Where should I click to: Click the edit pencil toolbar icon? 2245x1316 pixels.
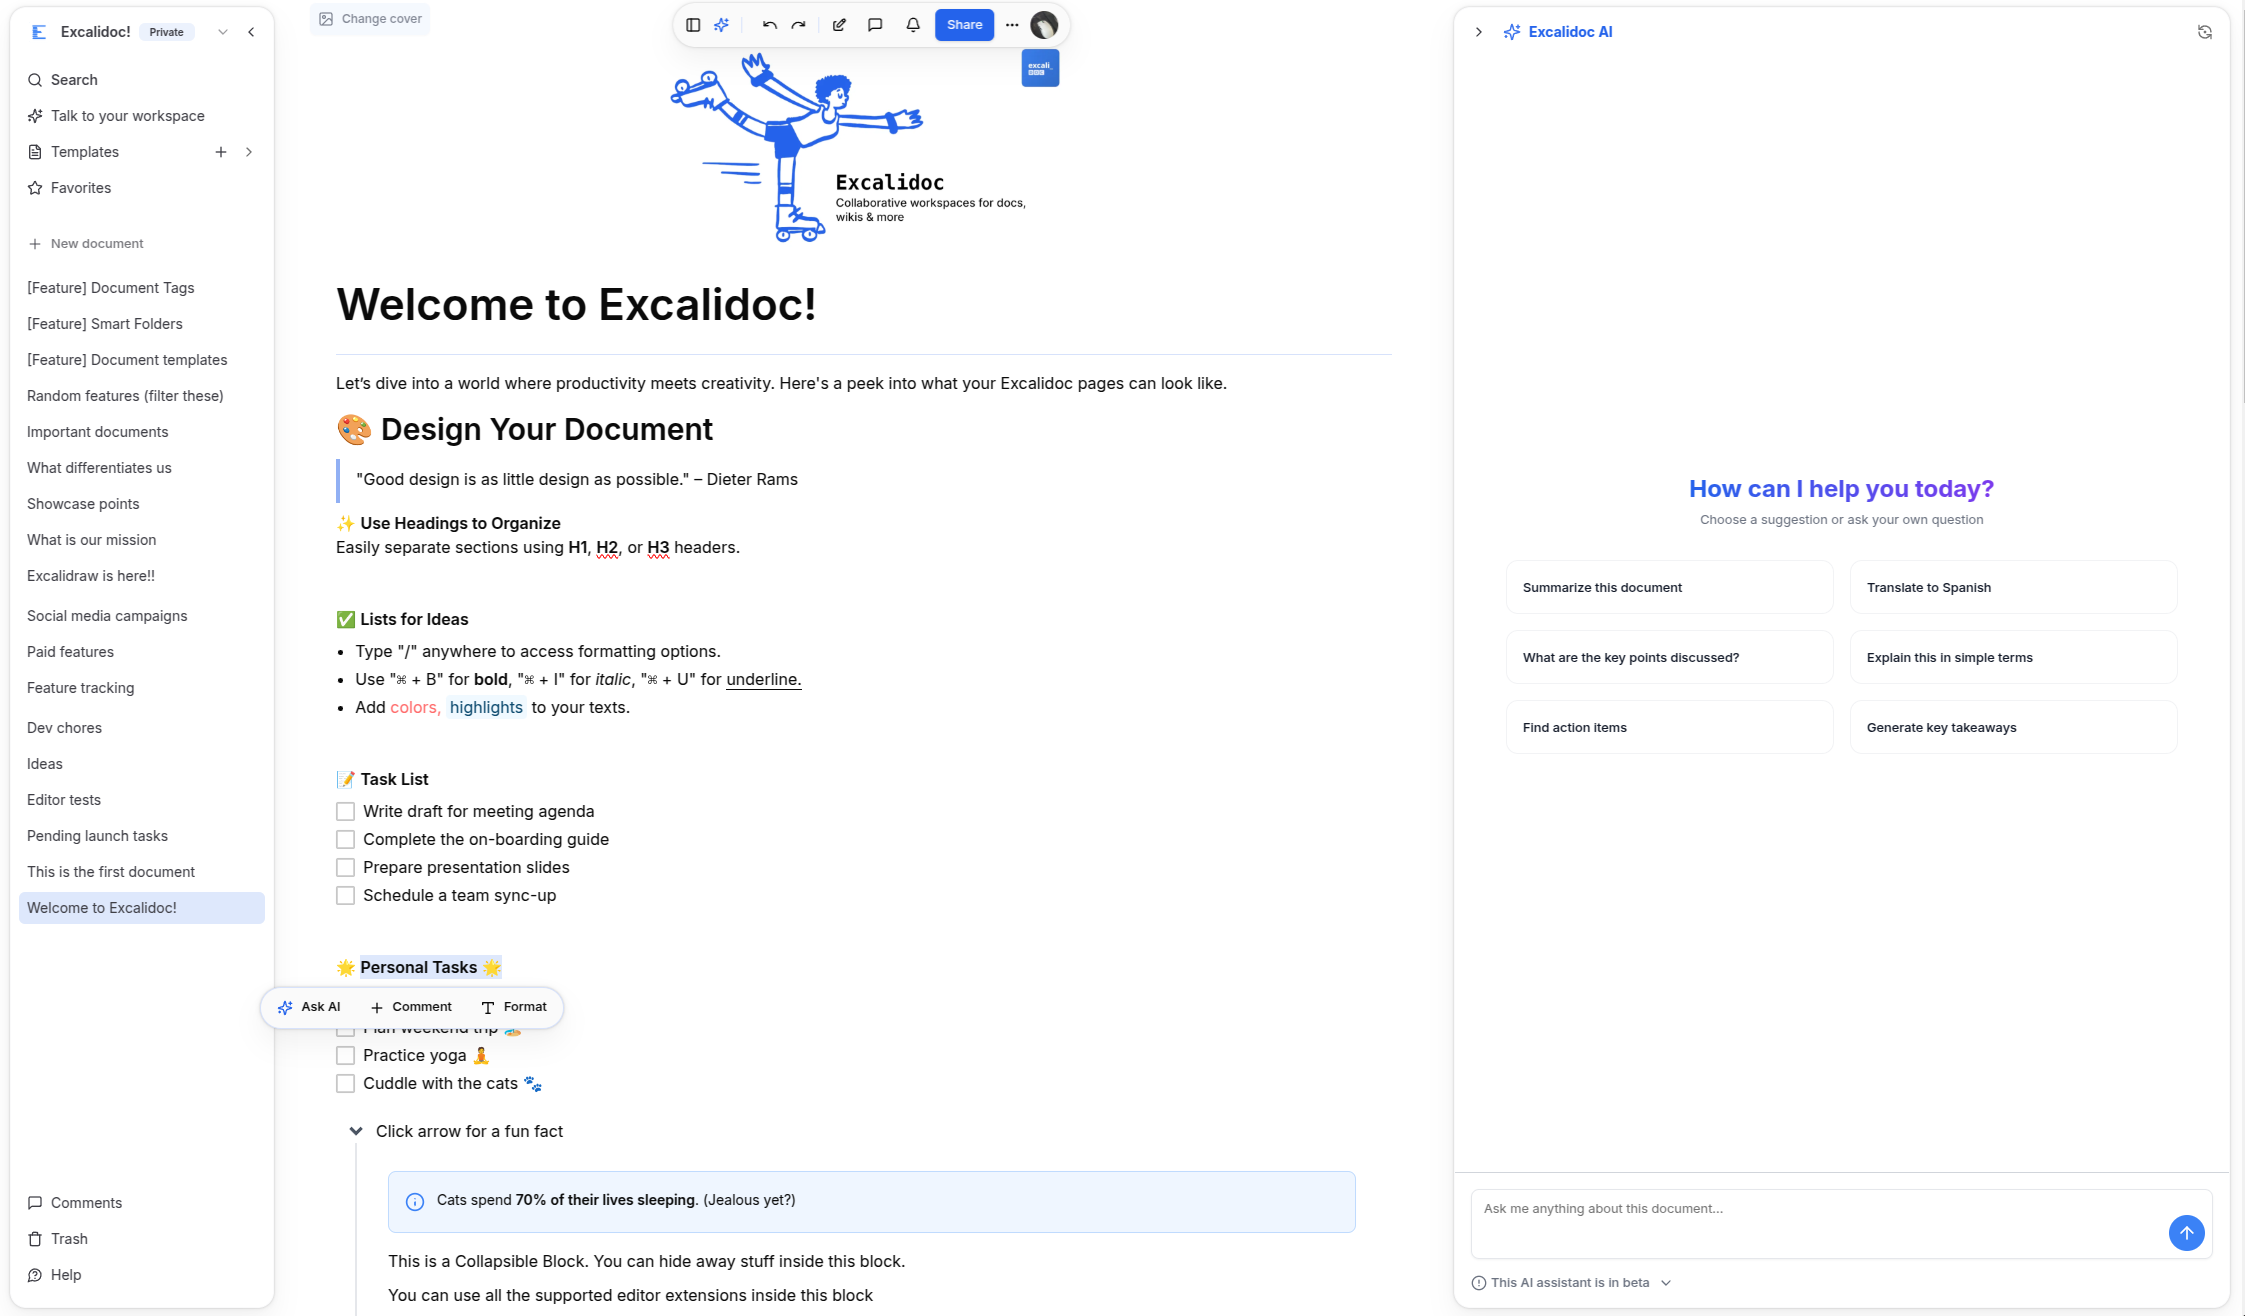839,25
